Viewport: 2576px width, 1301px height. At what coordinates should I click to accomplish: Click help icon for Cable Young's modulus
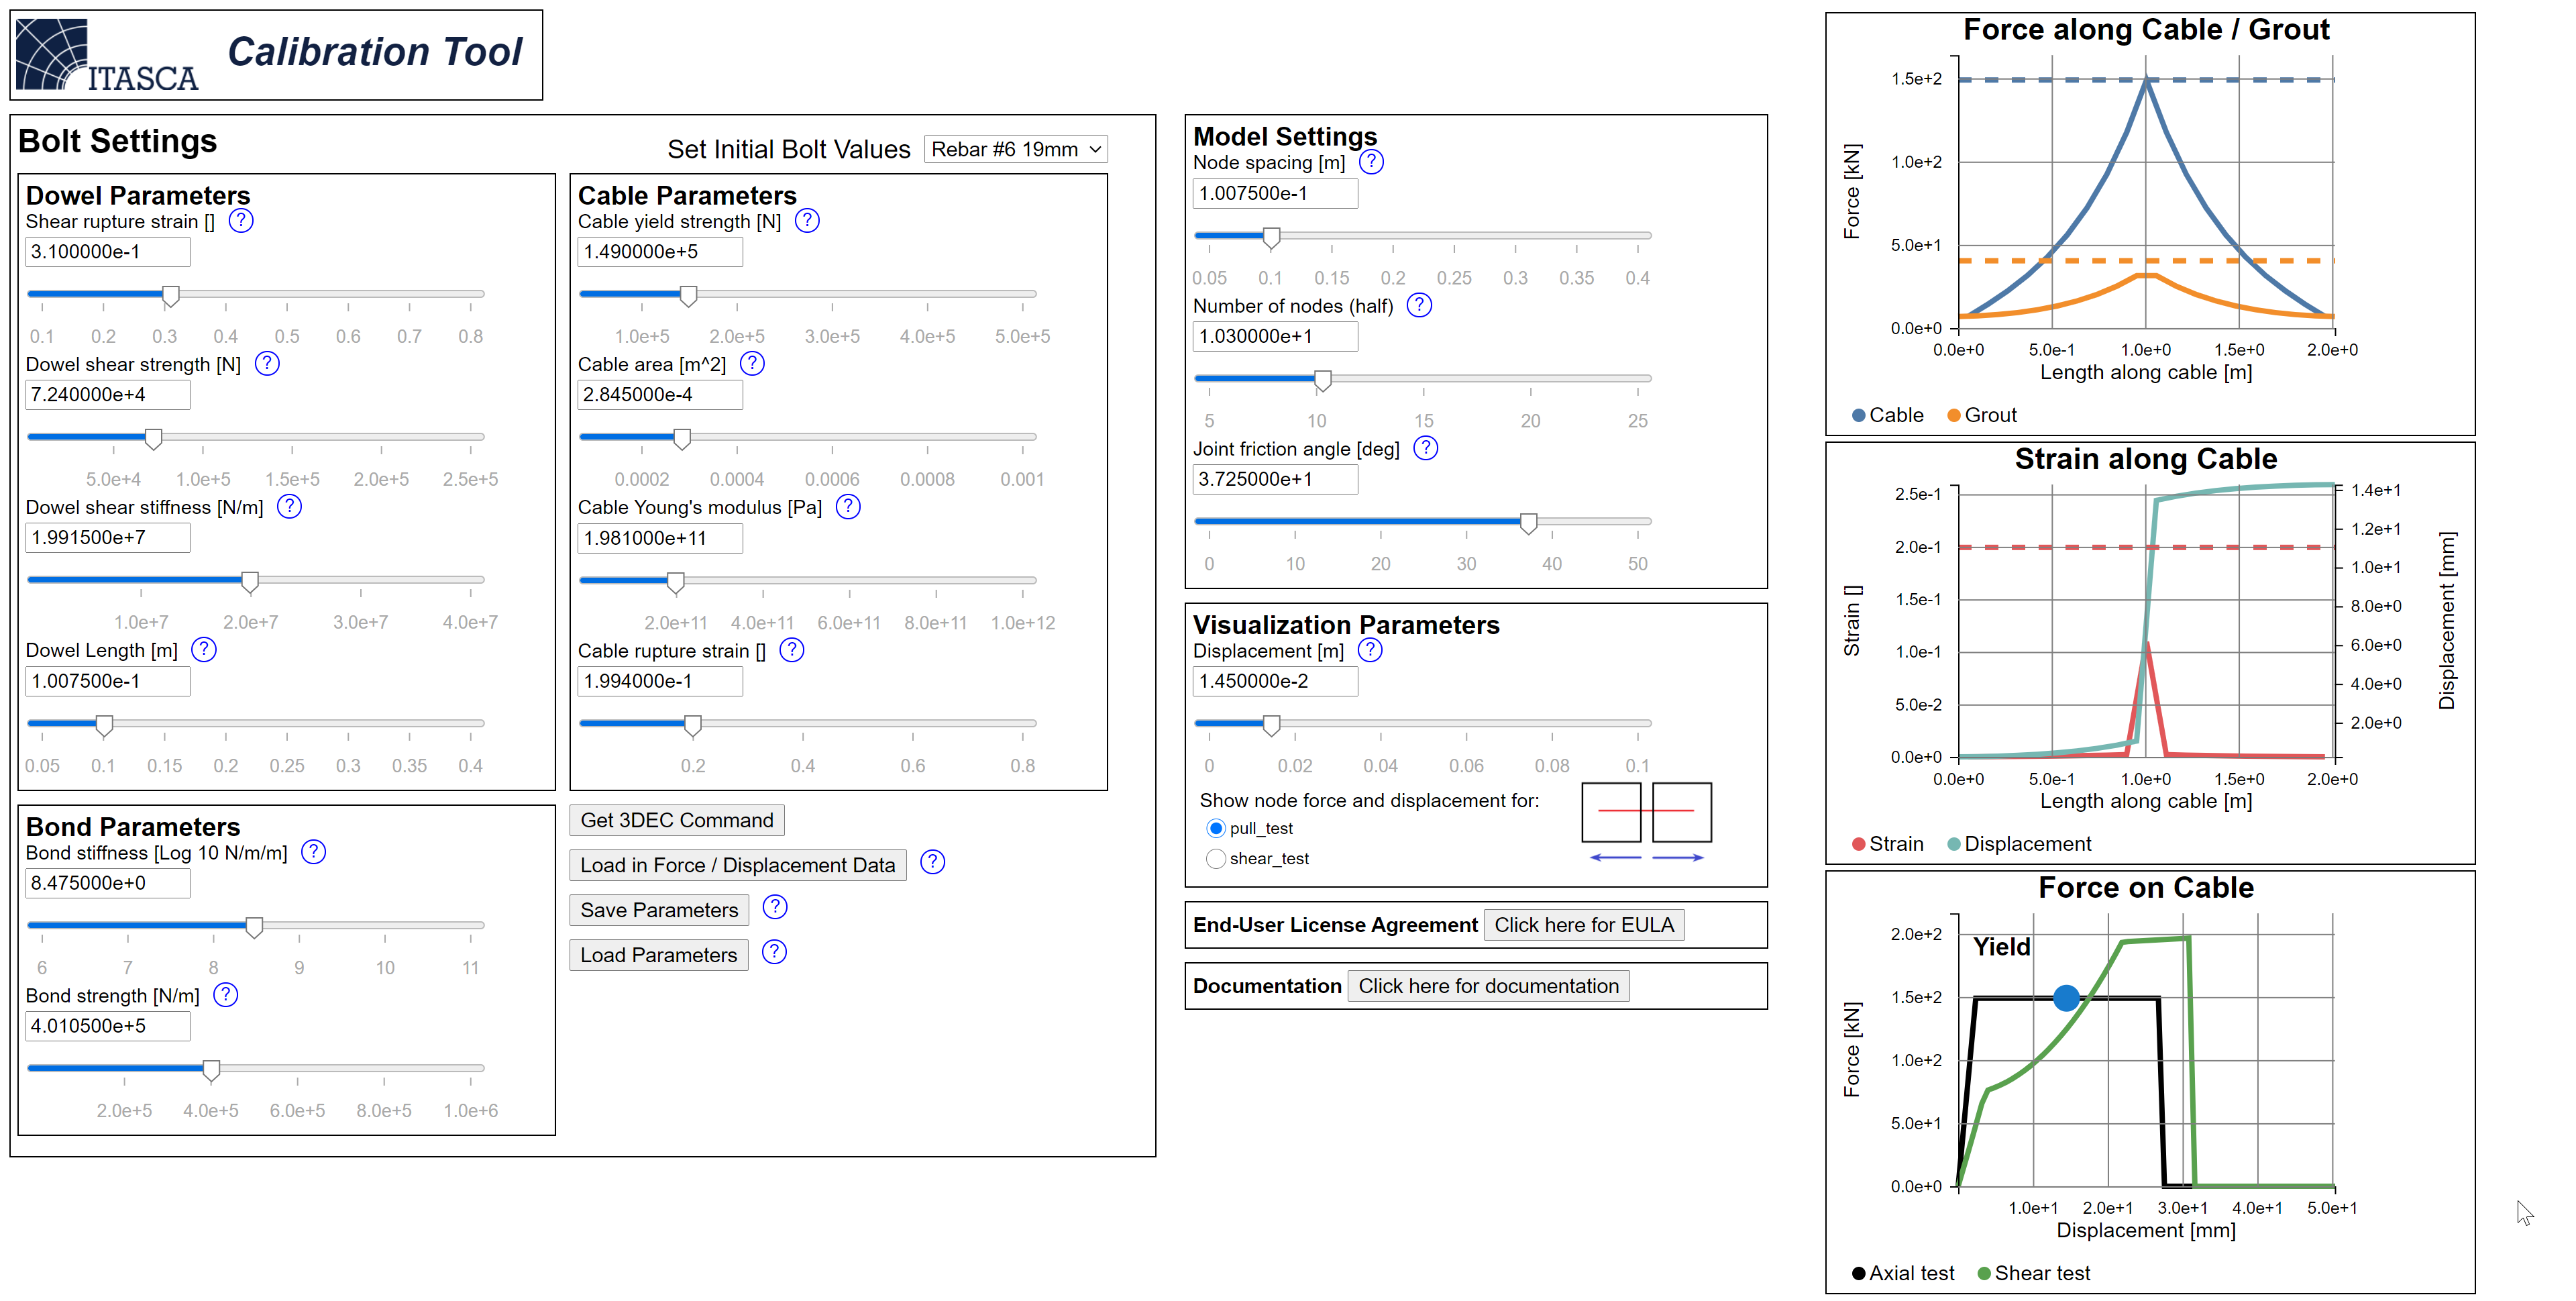(848, 507)
